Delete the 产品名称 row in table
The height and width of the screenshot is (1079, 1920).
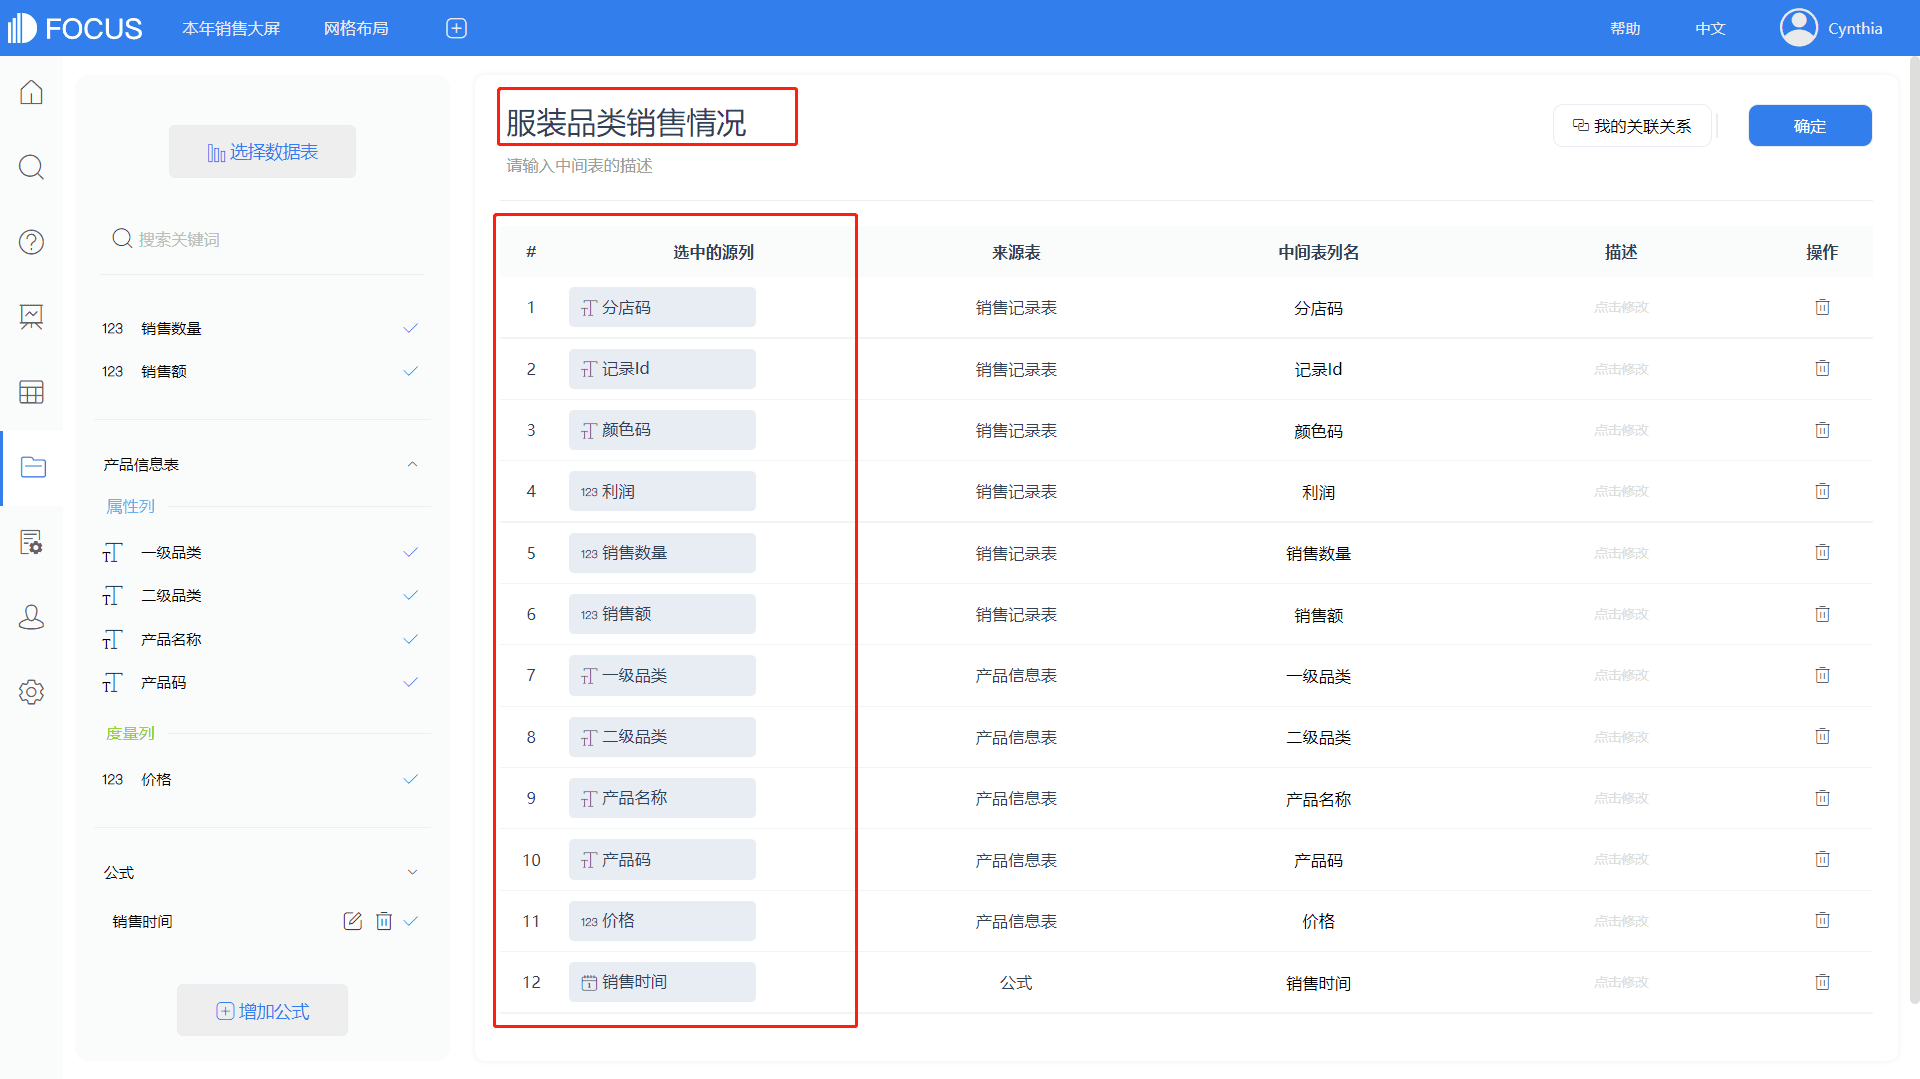[x=1822, y=798]
